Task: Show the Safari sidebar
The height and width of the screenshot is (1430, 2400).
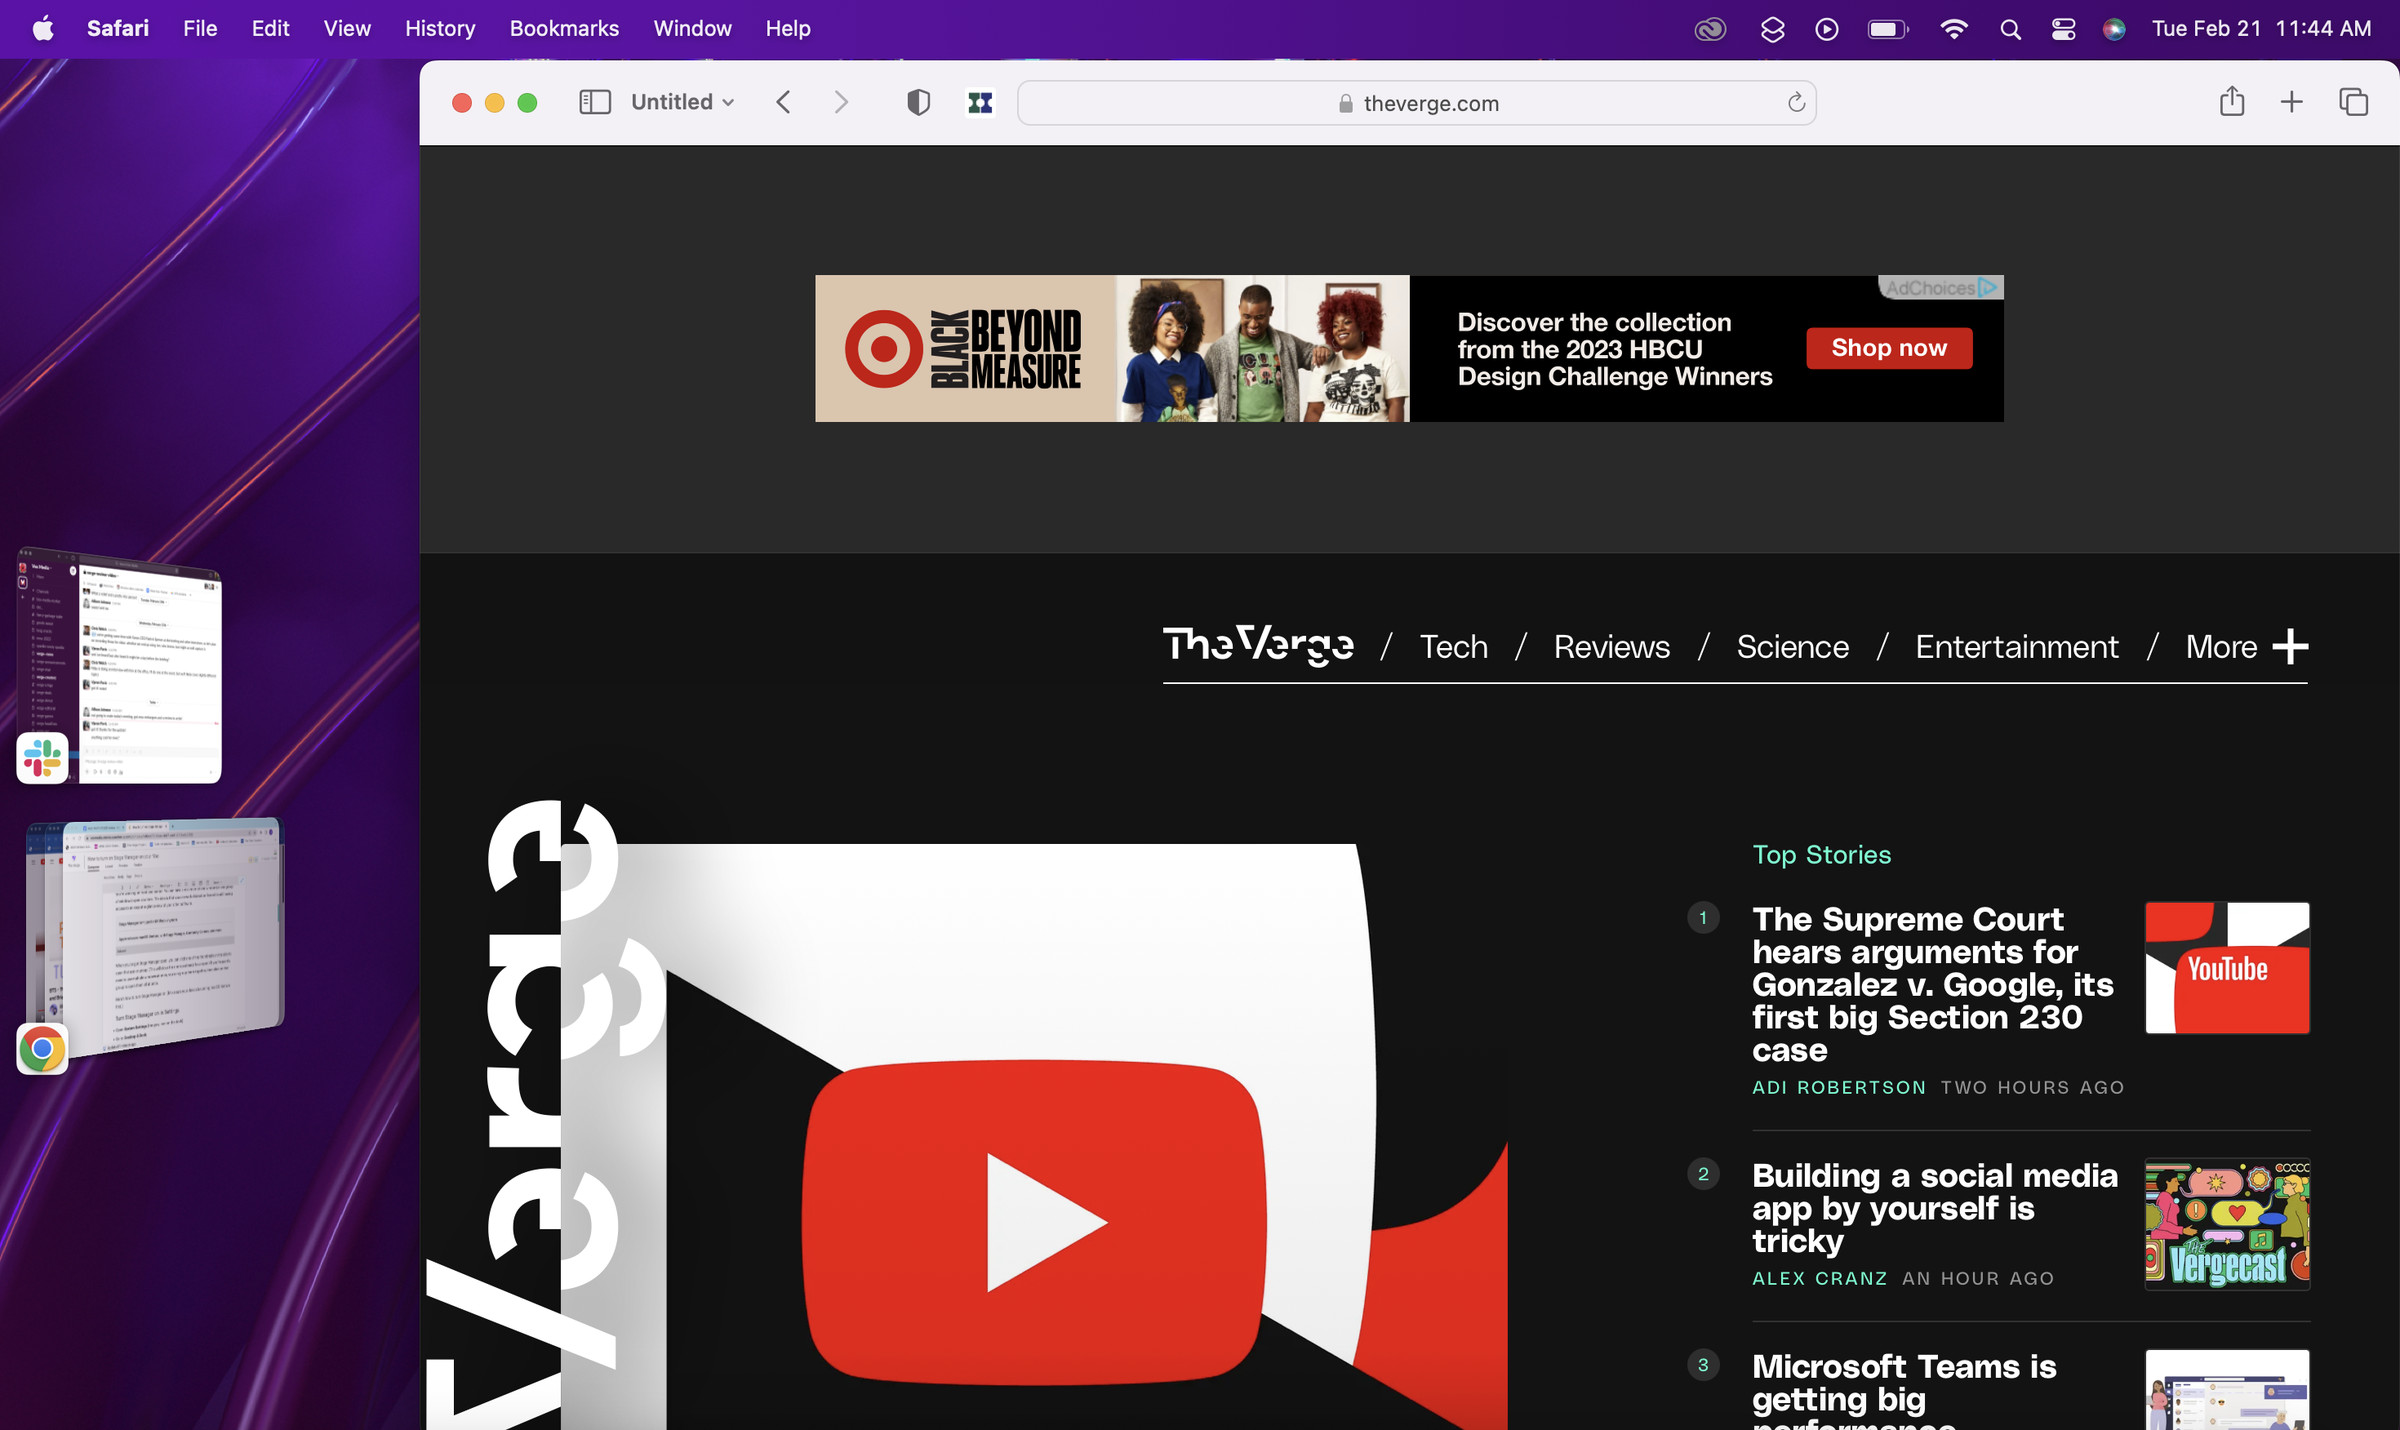Action: (595, 102)
